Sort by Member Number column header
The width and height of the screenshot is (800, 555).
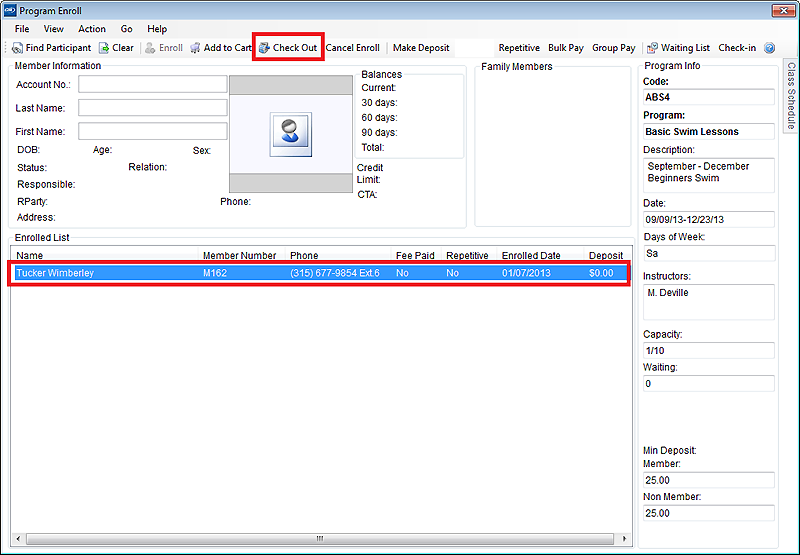(x=242, y=256)
